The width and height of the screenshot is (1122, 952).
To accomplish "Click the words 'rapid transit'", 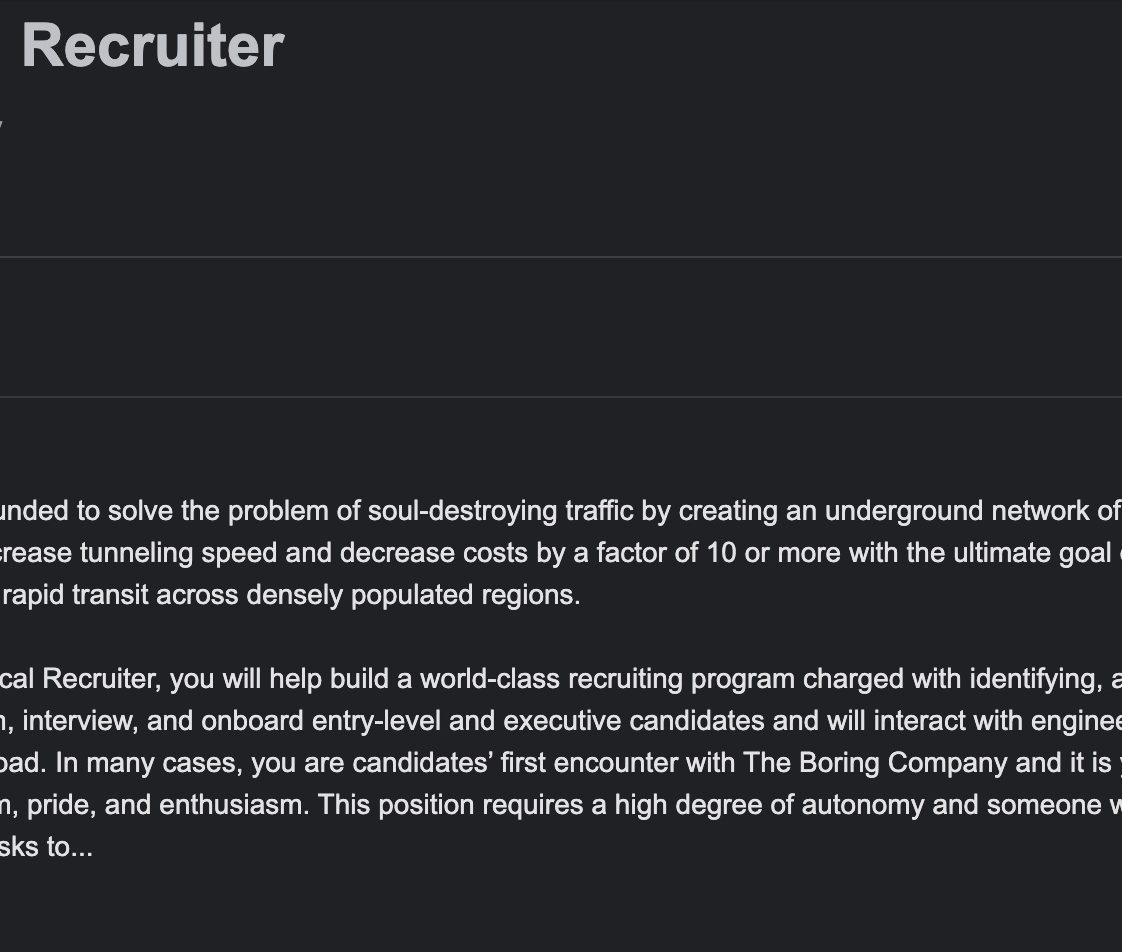I will pos(75,596).
